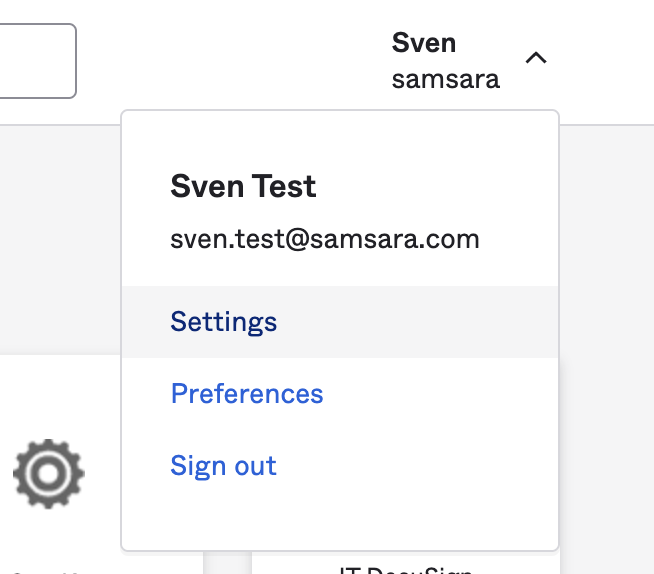Collapse the user menu with the chevron arrow
The width and height of the screenshot is (654, 574).
(536, 58)
